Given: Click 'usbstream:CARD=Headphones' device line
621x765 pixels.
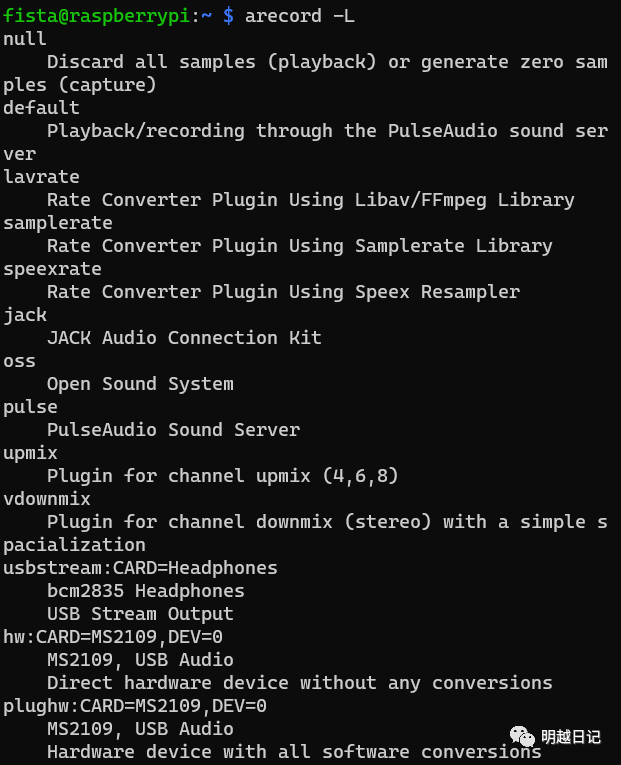Looking at the screenshot, I should tap(140, 567).
